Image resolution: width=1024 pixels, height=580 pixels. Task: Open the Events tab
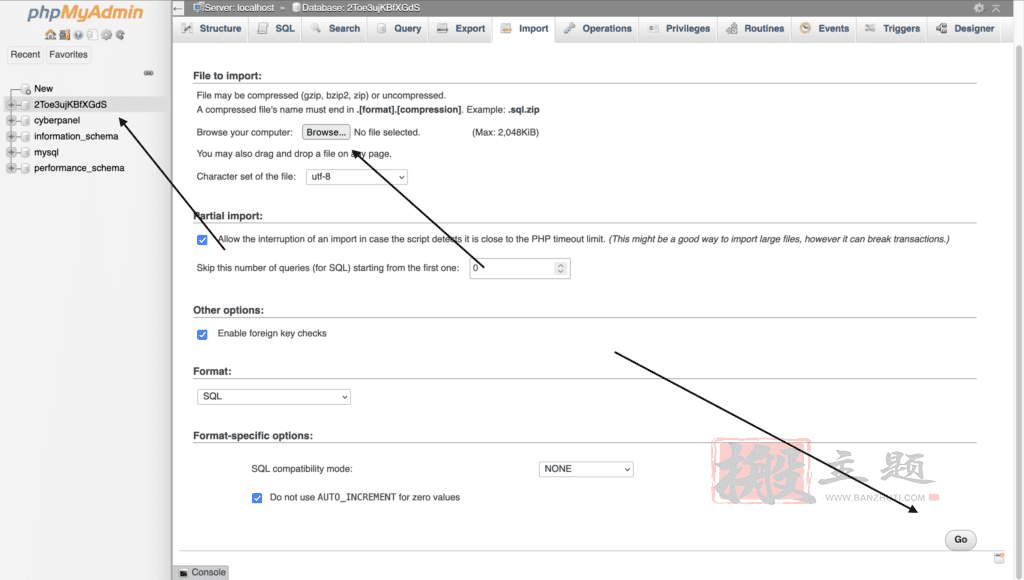(x=824, y=29)
